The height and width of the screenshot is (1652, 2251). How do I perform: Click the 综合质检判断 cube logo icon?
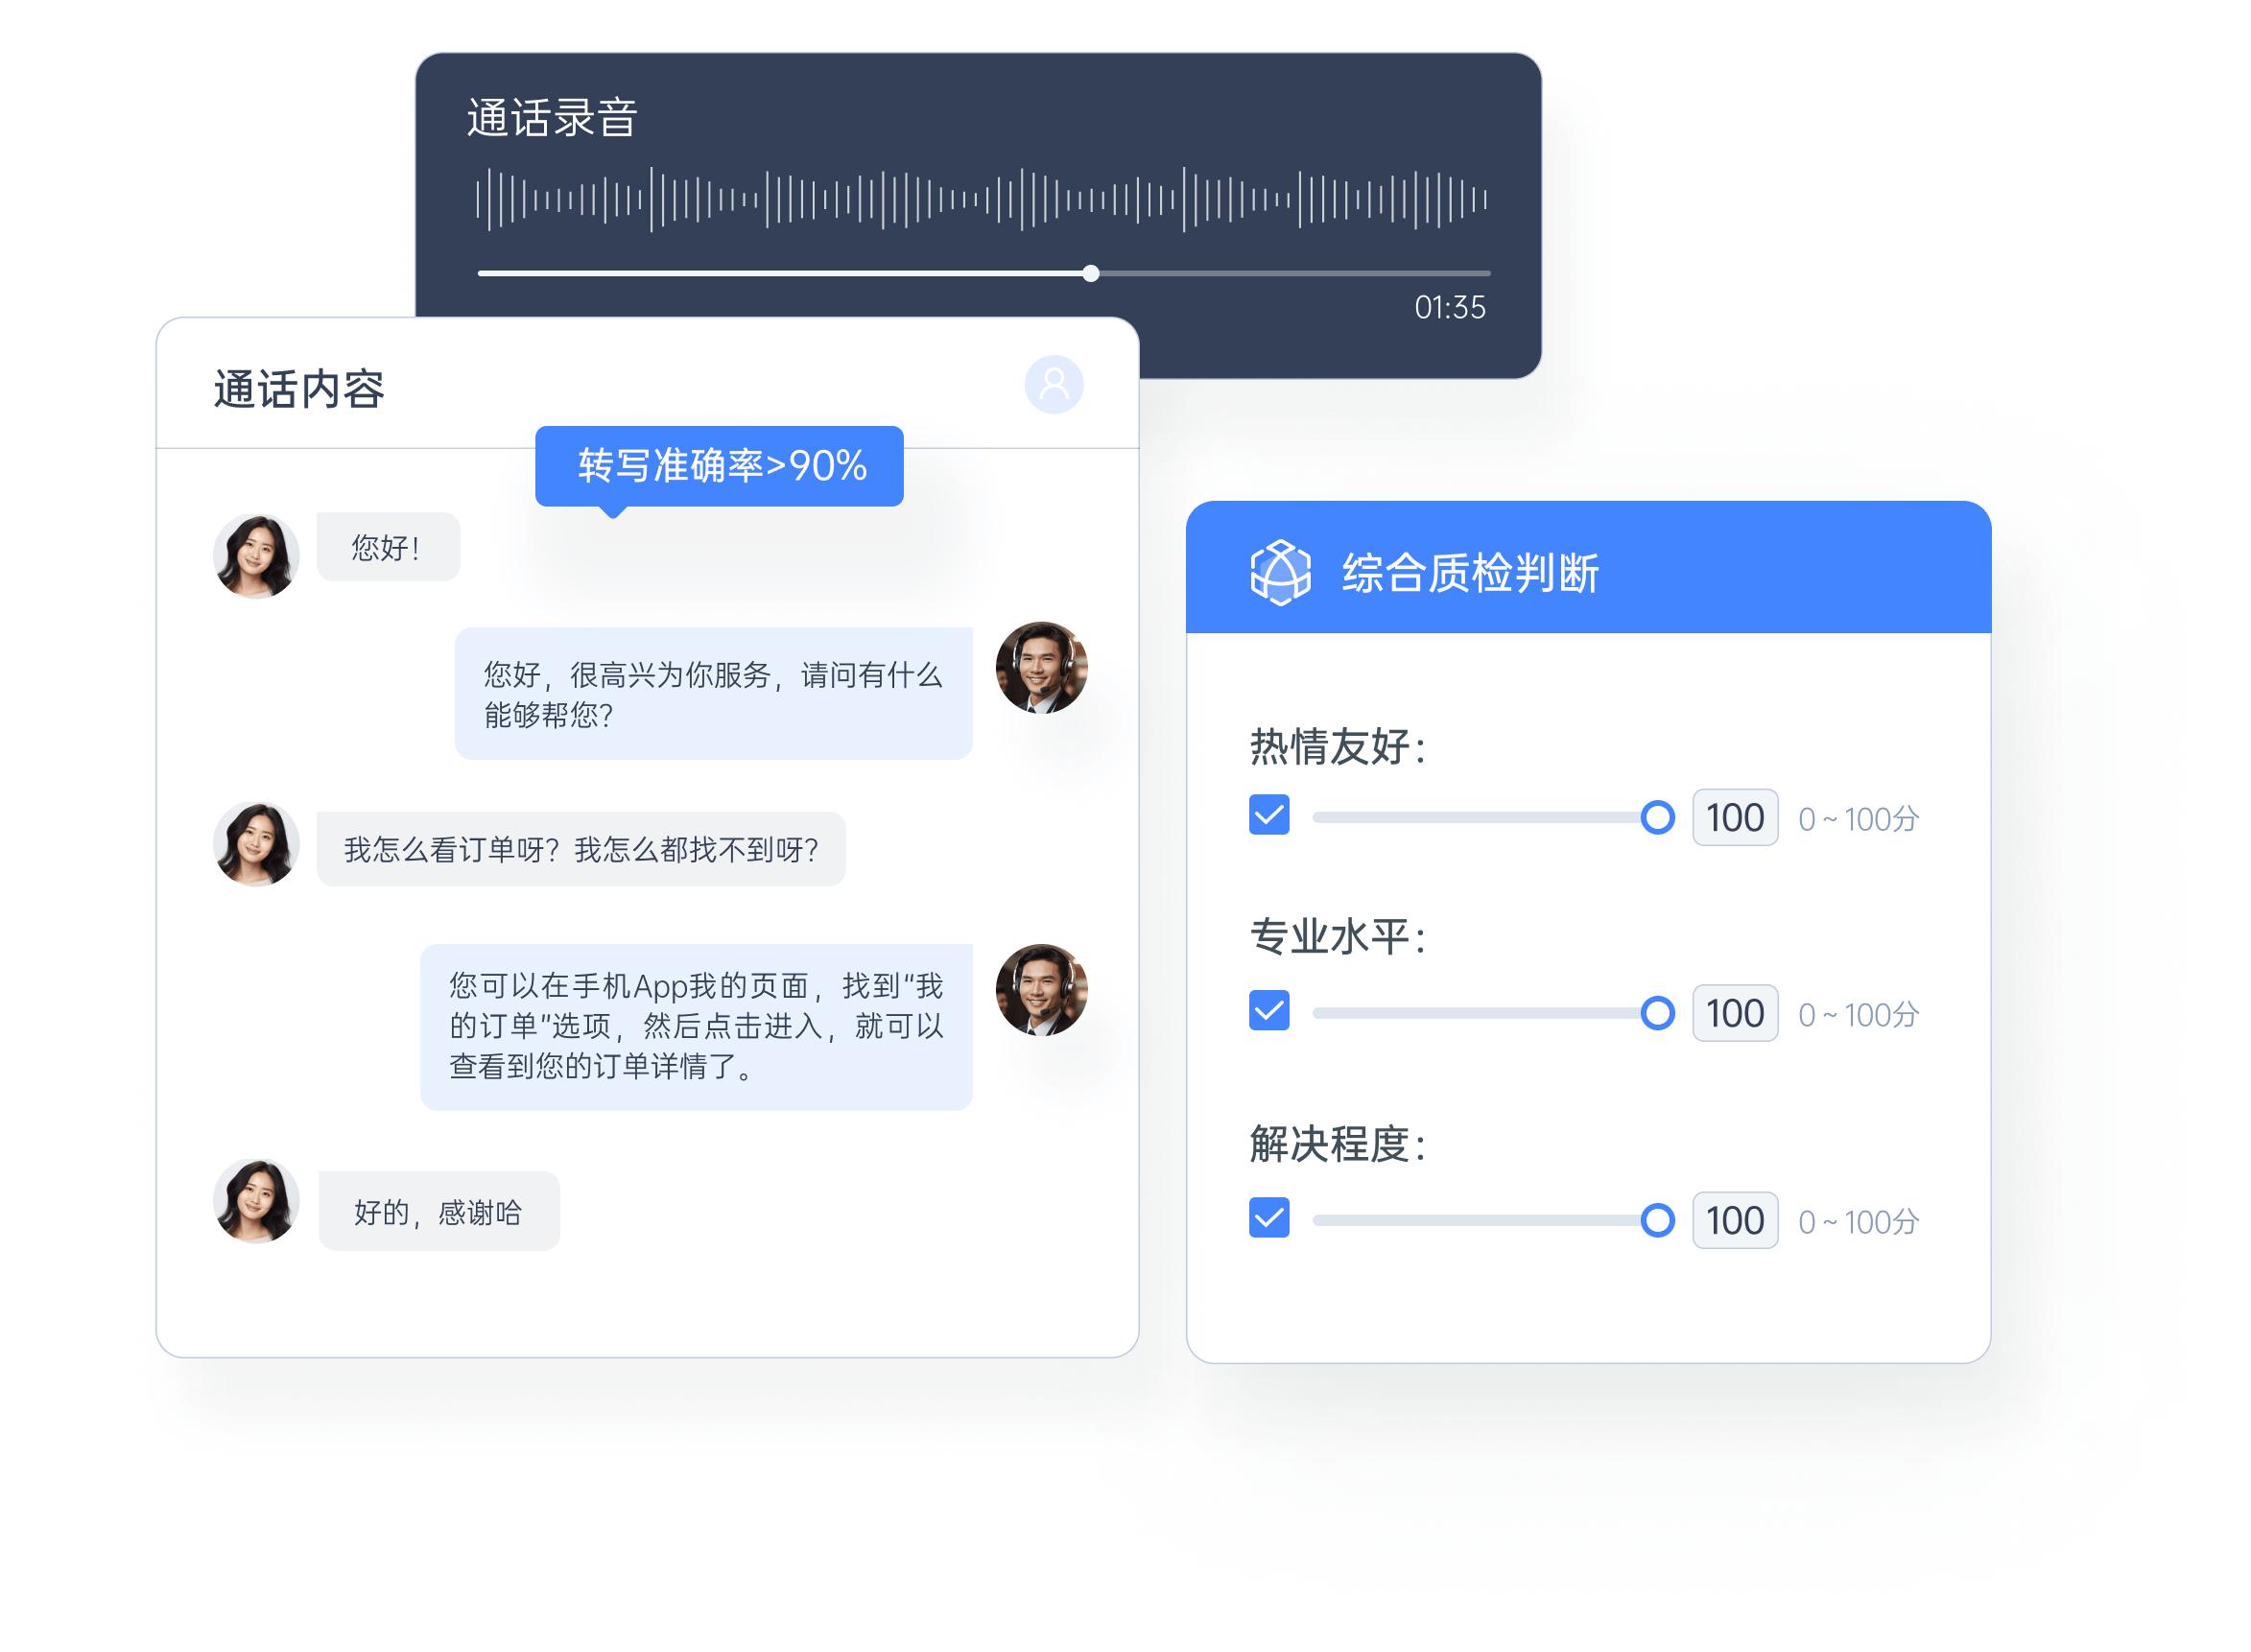tap(1280, 572)
